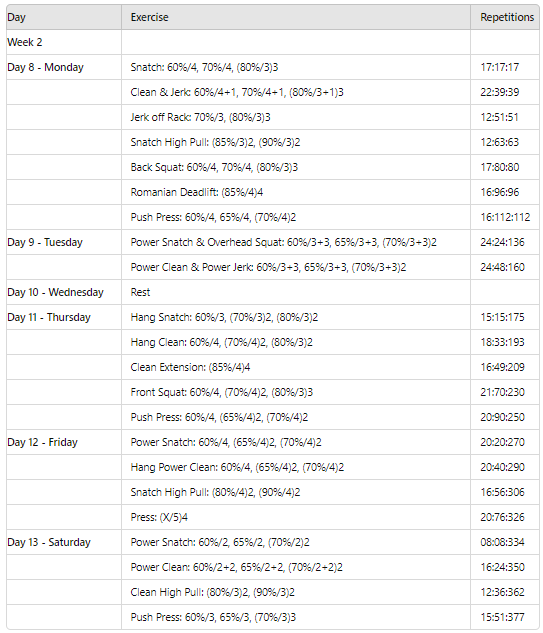
Task: Click the 15:51:377 repetitions cell
Action: pyautogui.click(x=505, y=617)
